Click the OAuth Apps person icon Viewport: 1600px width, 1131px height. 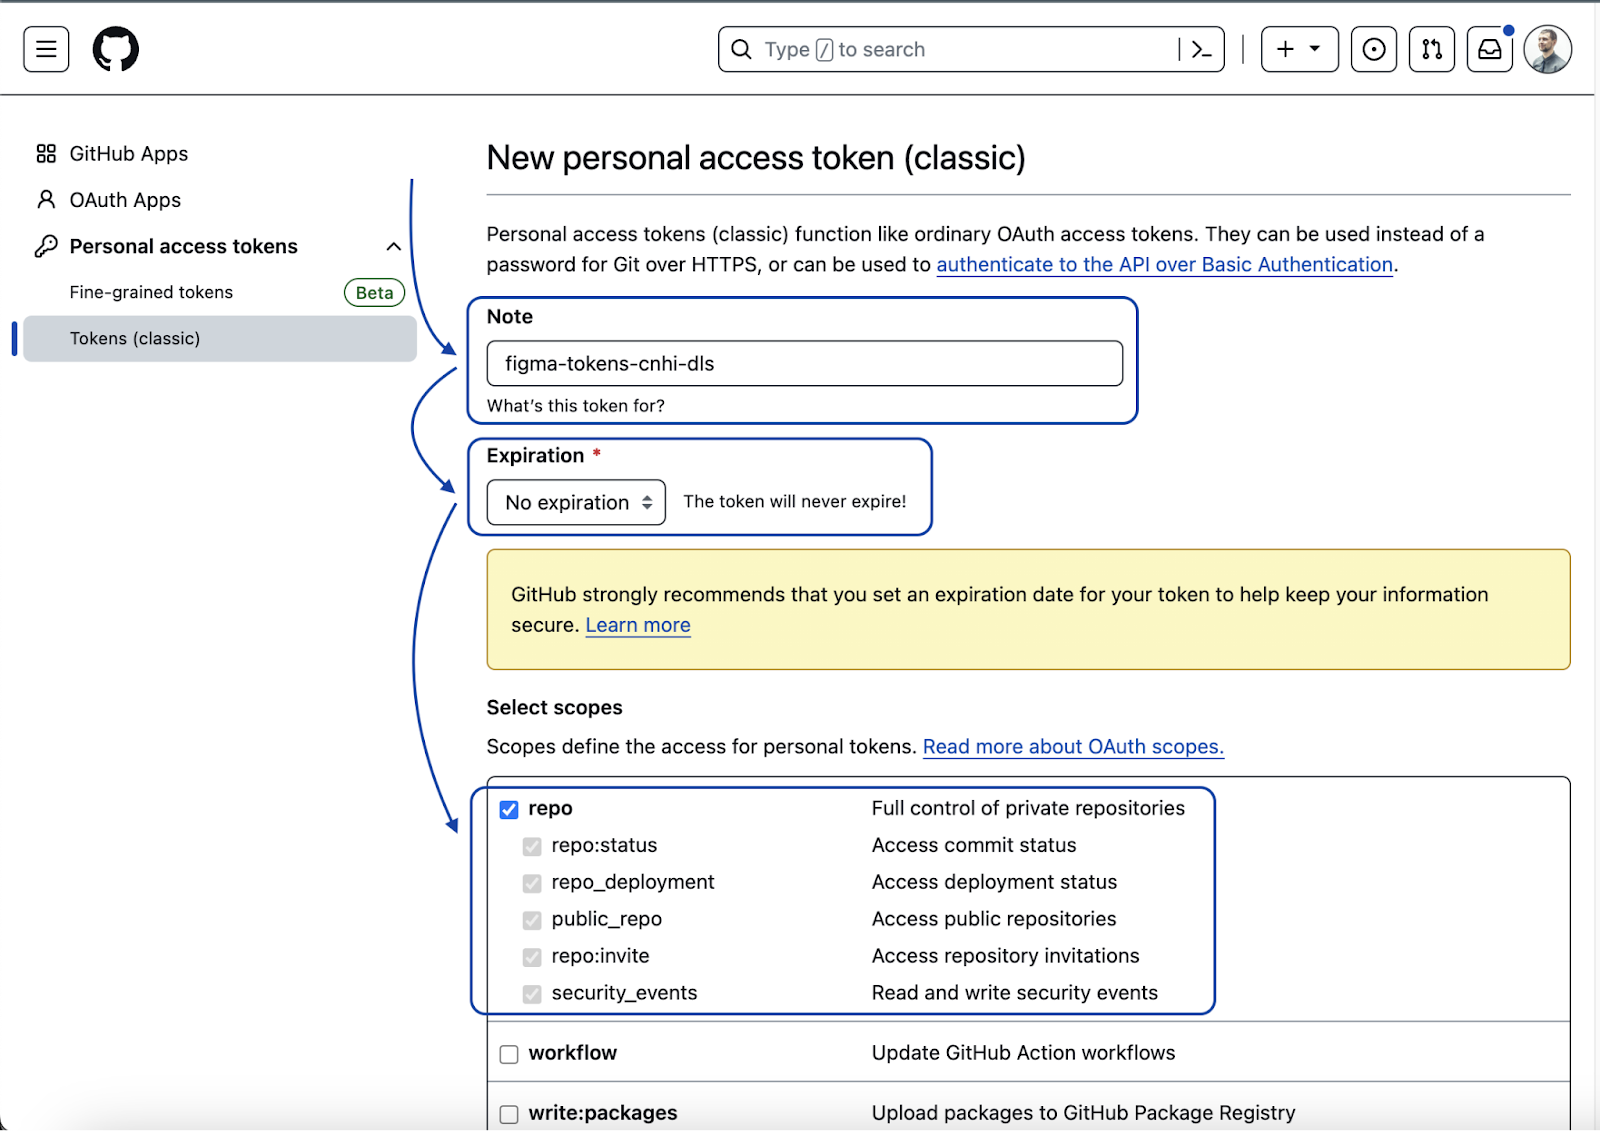[x=46, y=200]
